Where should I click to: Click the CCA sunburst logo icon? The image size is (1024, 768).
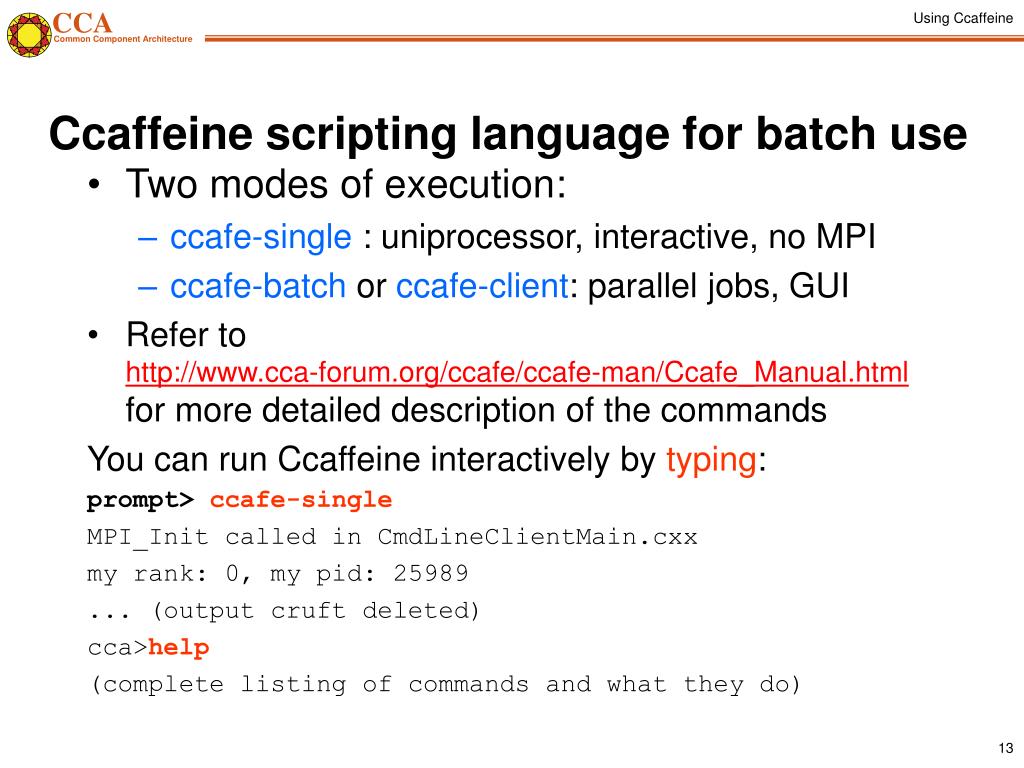pyautogui.click(x=29, y=35)
